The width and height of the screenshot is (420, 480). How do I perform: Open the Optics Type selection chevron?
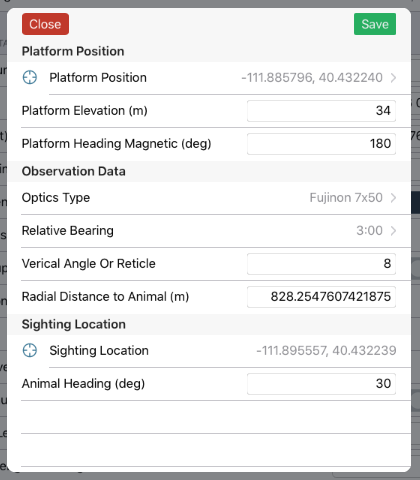(393, 198)
